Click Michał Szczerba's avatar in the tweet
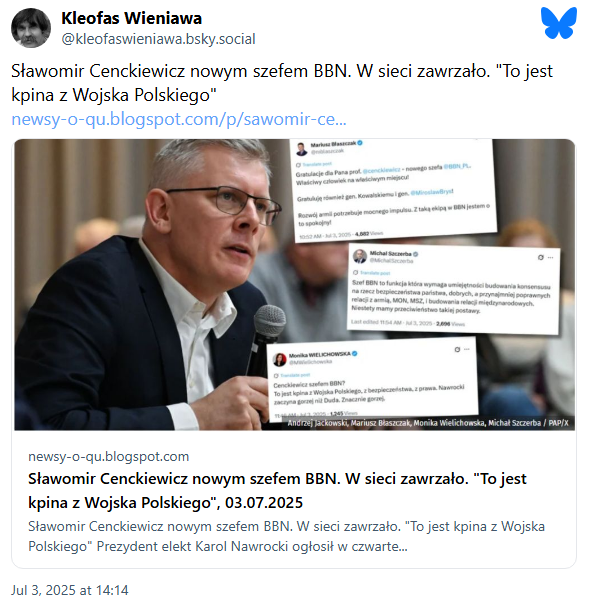 tap(360, 256)
